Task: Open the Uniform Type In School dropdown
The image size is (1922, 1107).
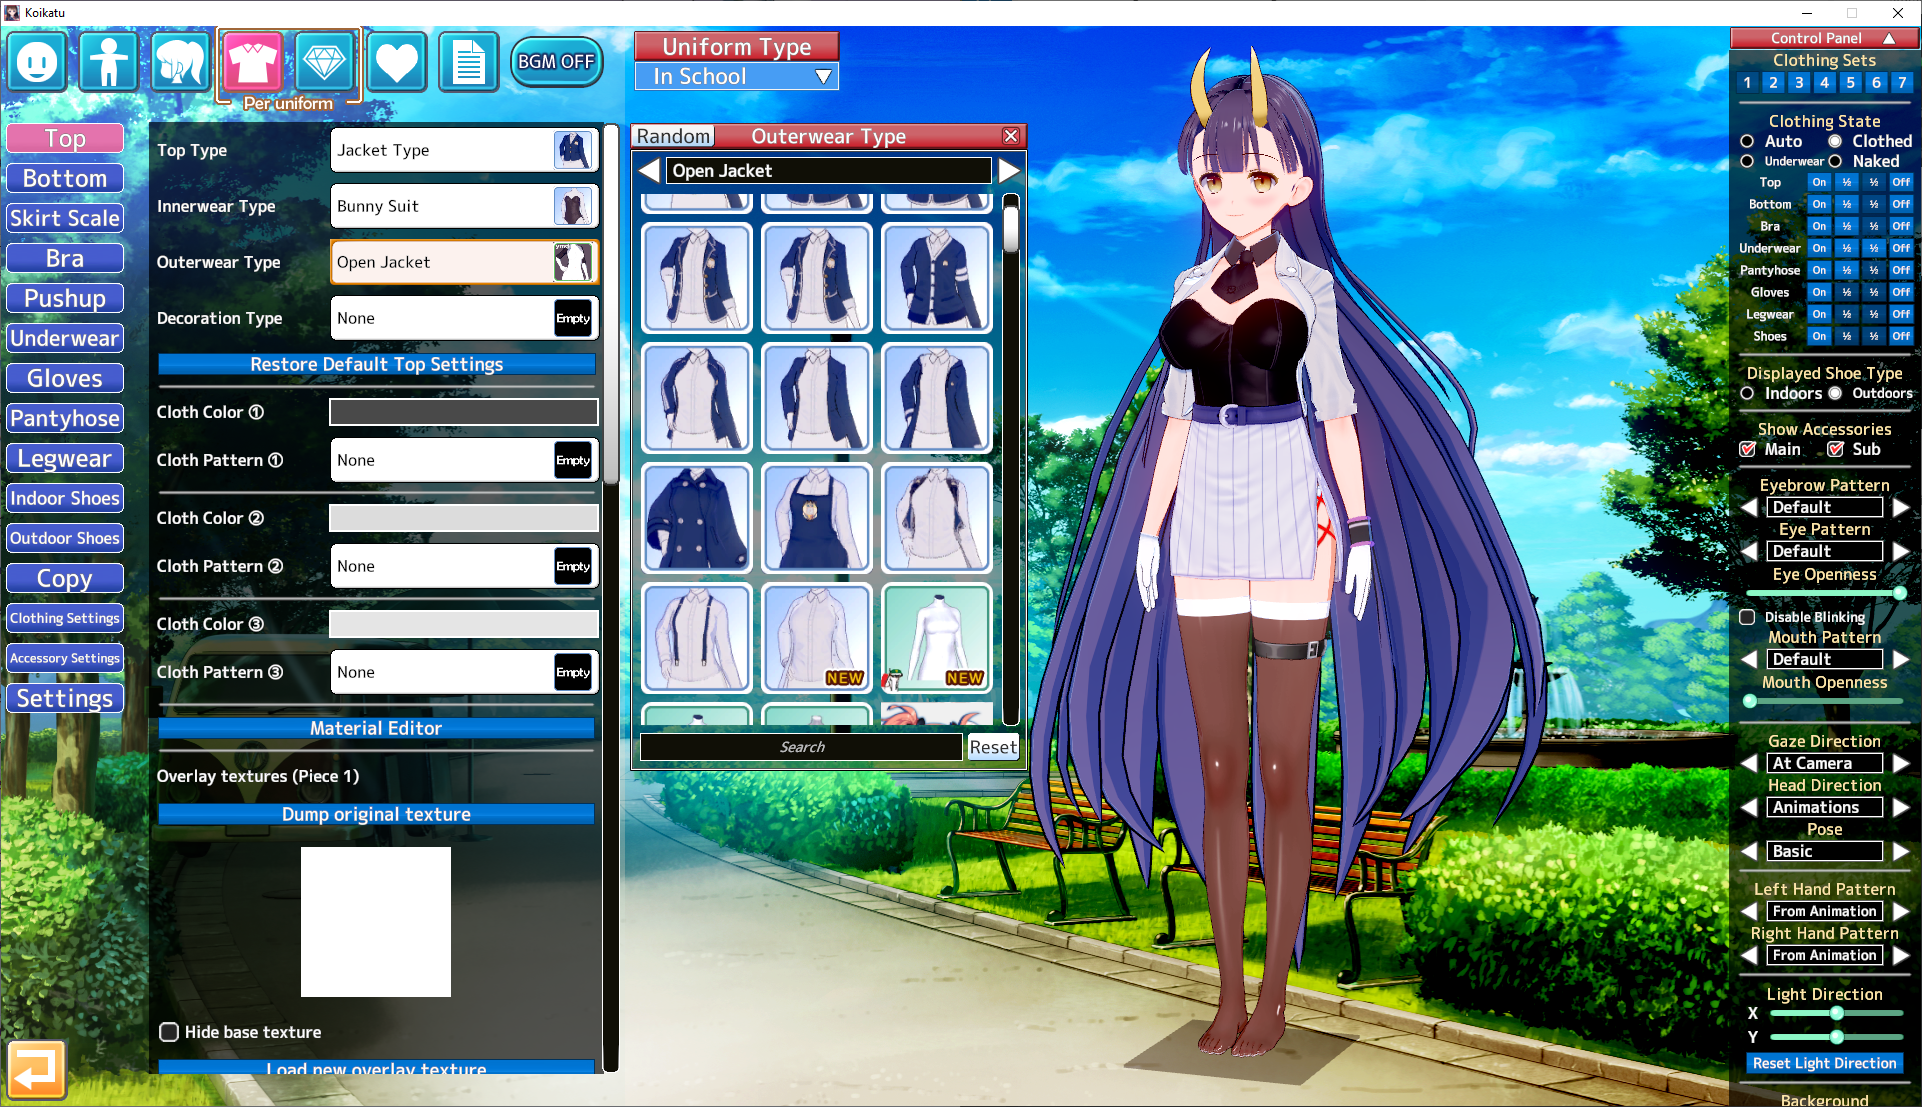Action: tap(737, 76)
